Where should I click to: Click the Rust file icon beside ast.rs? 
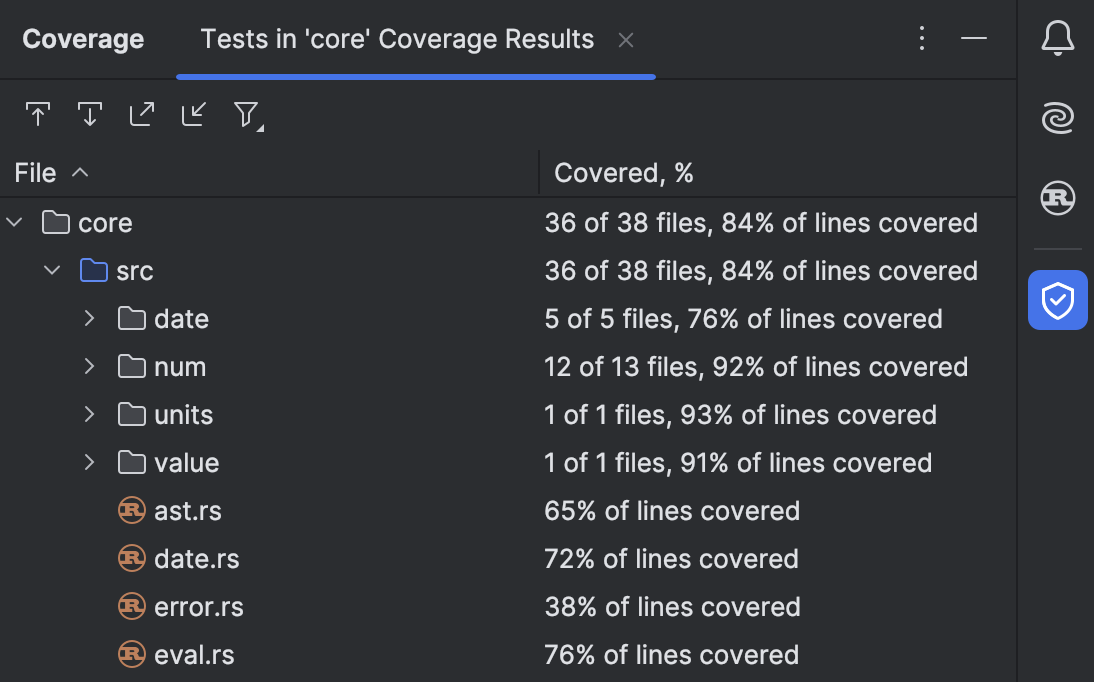[131, 510]
